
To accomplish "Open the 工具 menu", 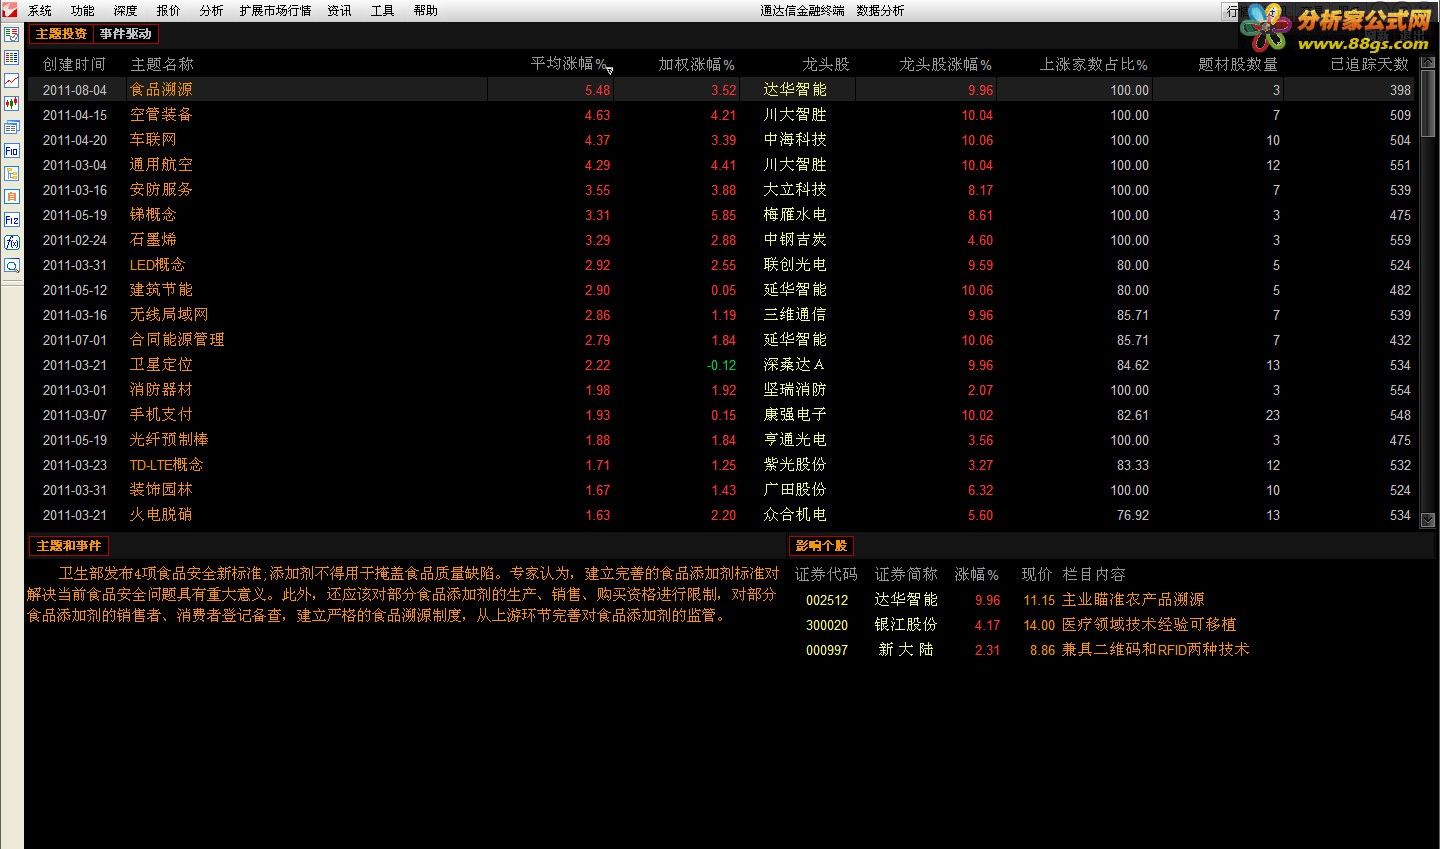I will pyautogui.click(x=382, y=11).
